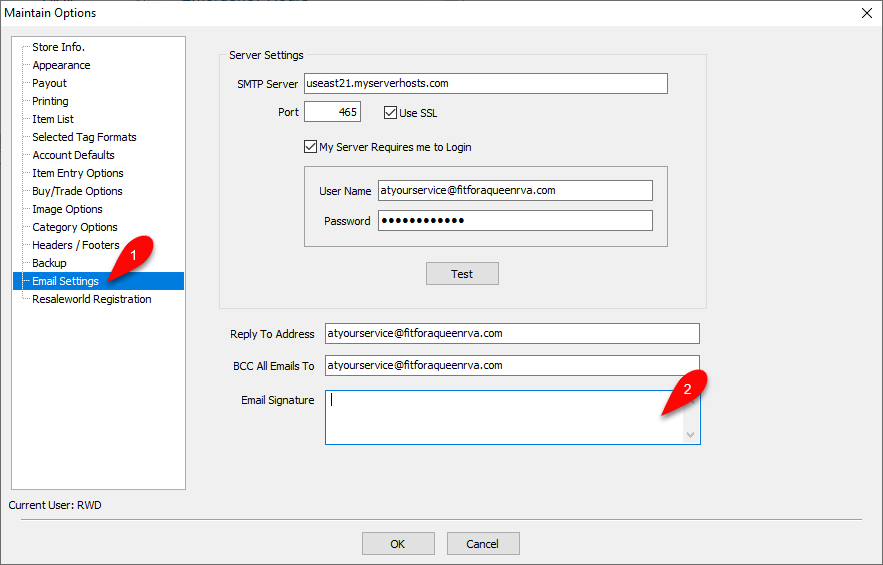
Task: Select Item List in tree
Action: 52,119
